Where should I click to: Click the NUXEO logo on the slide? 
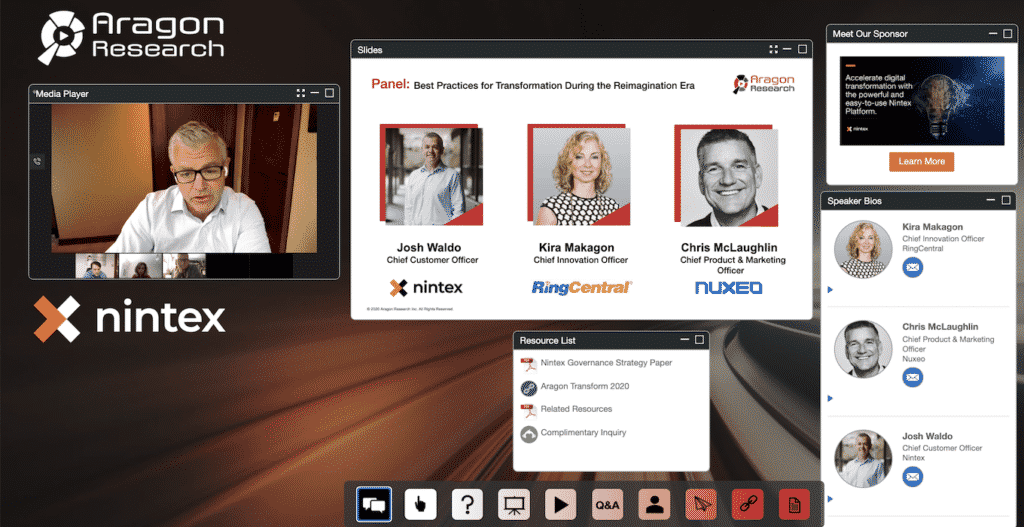729,287
